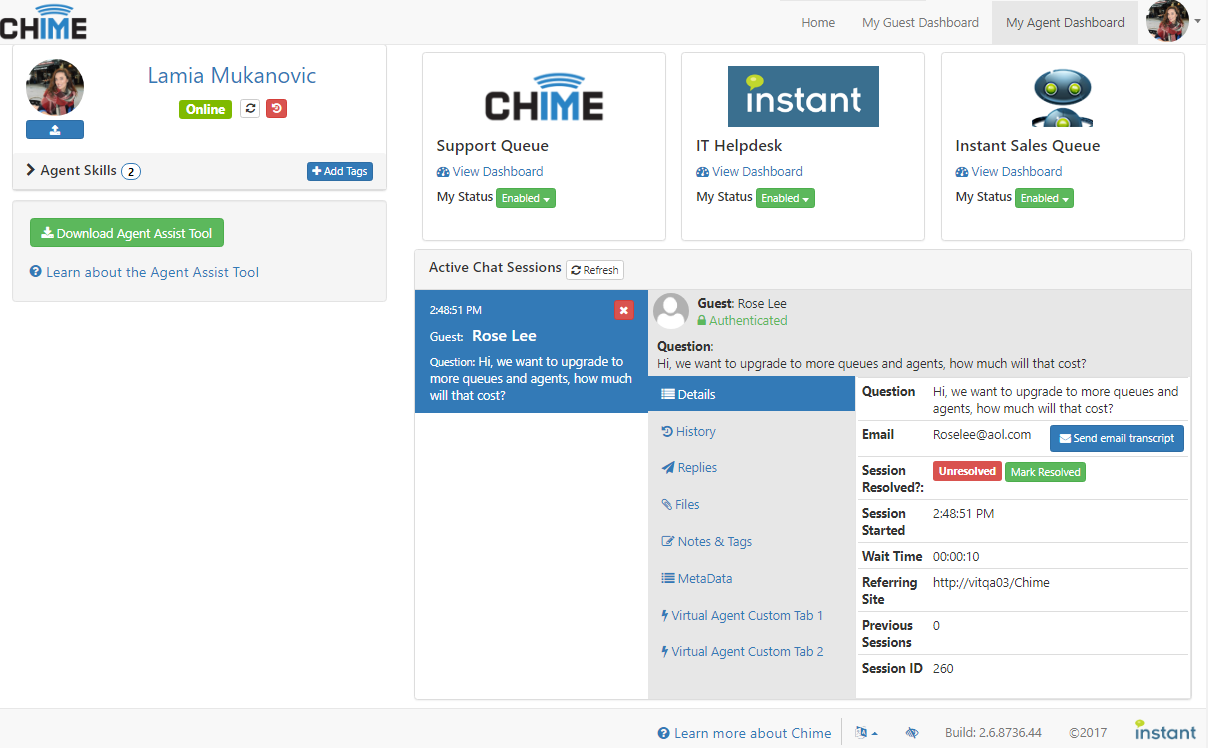Image resolution: width=1208 pixels, height=748 pixels.
Task: Toggle the green Online status badge
Action: [x=205, y=110]
